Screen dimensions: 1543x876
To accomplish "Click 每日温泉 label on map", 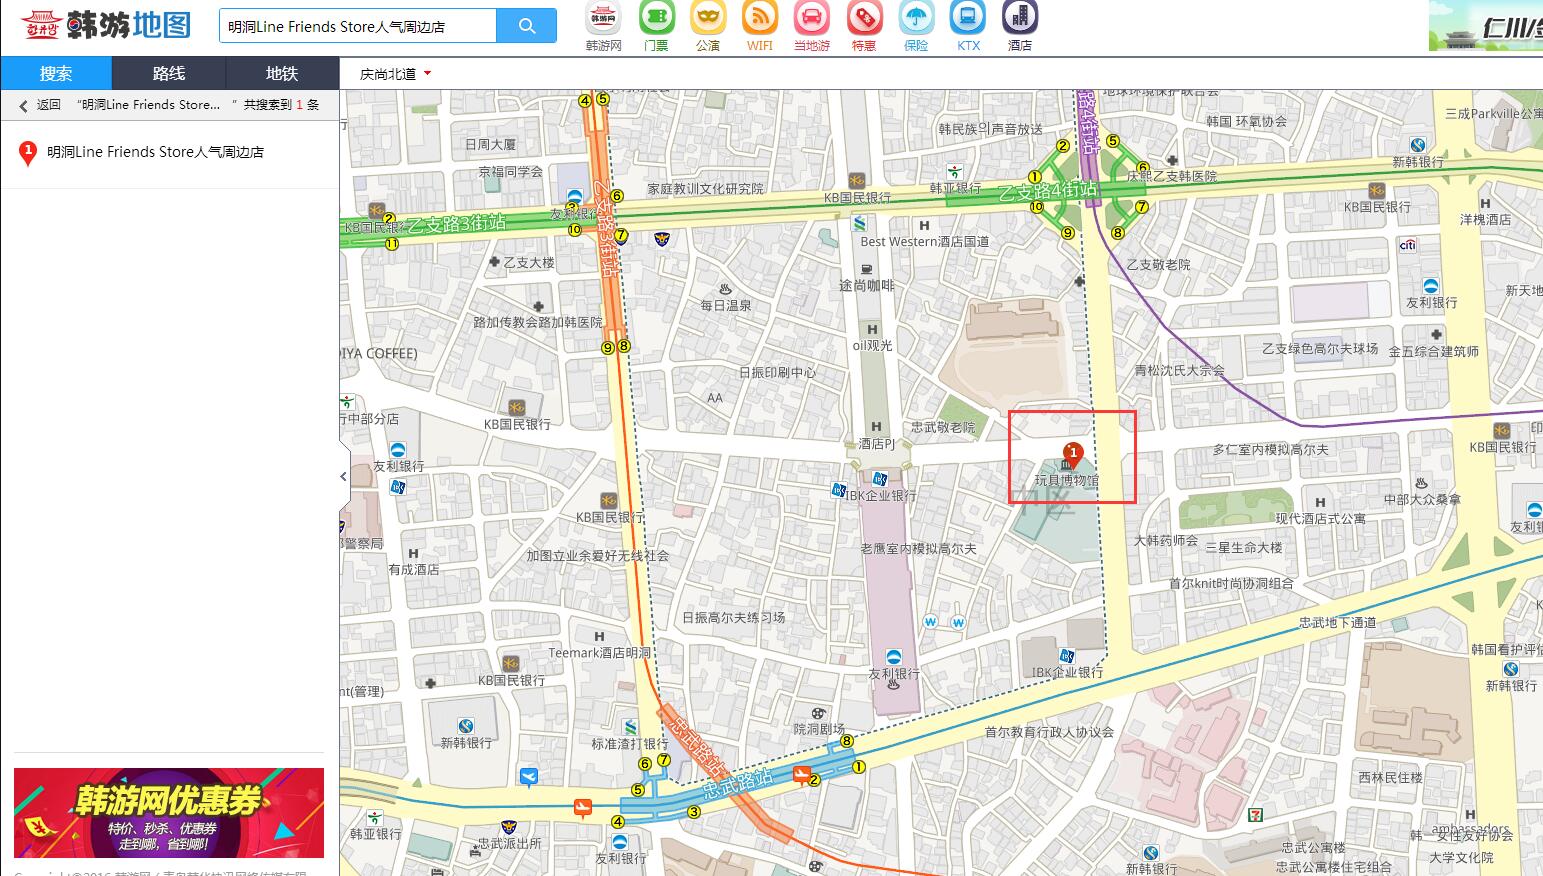I will pyautogui.click(x=726, y=305).
